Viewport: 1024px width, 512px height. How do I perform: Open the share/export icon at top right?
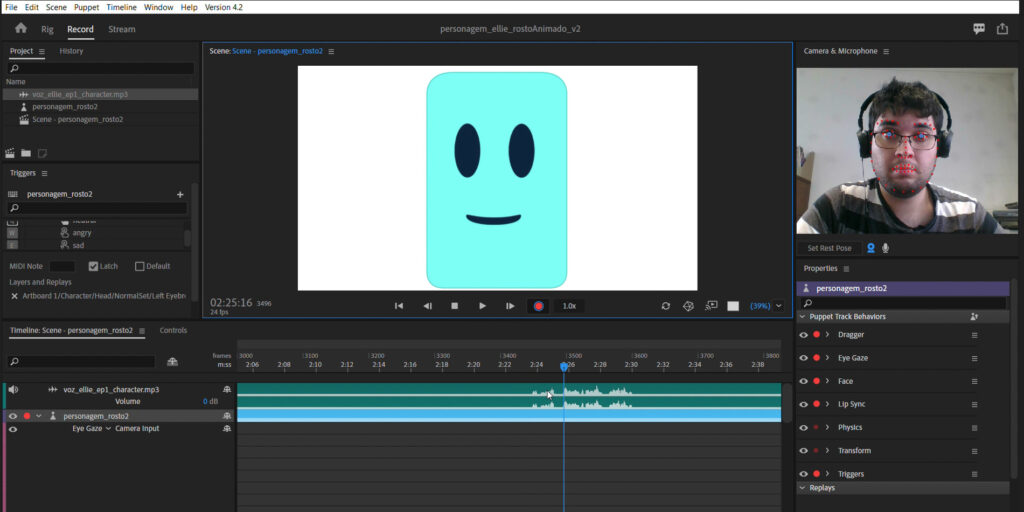tap(1002, 29)
